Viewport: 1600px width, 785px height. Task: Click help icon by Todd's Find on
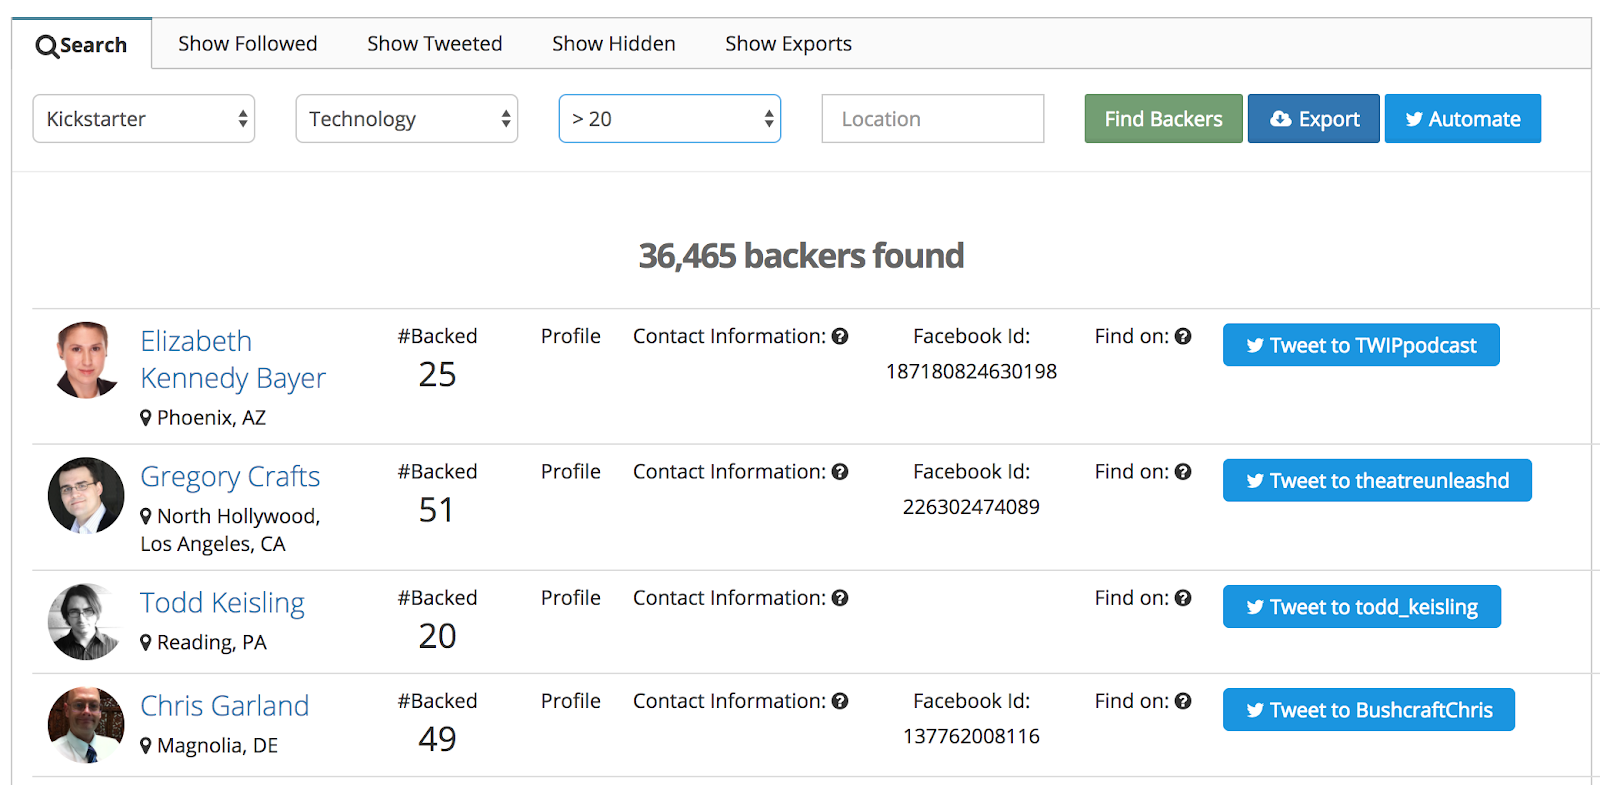pyautogui.click(x=1183, y=598)
